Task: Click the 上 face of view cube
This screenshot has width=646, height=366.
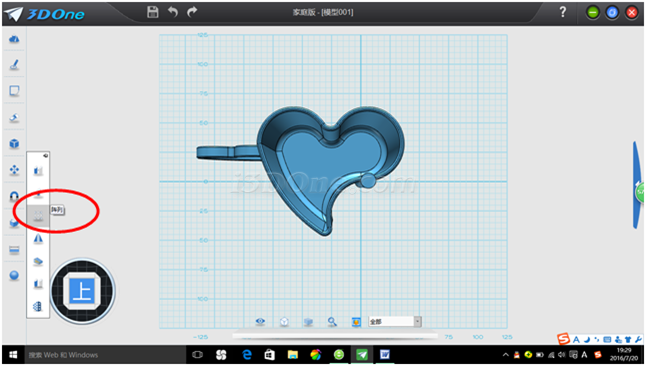Action: [x=82, y=291]
